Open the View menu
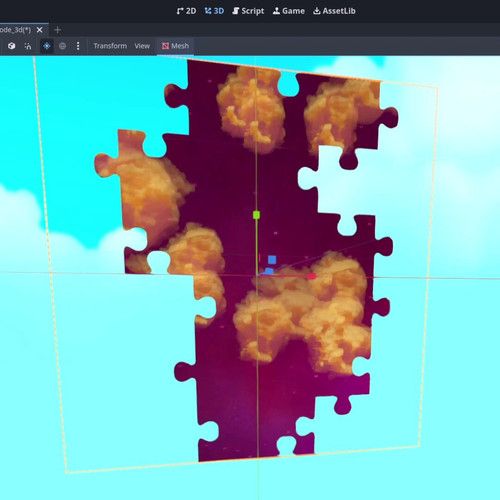 [x=142, y=46]
